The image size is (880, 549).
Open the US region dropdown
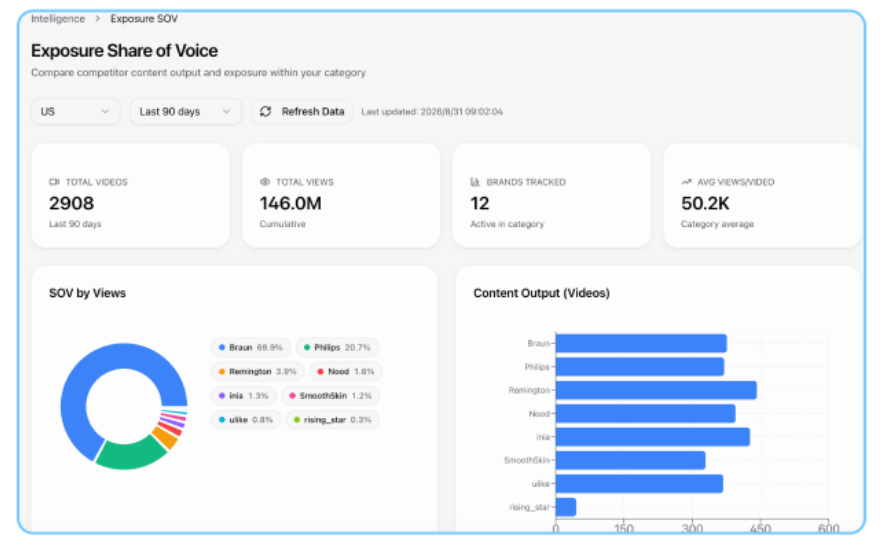tap(75, 112)
